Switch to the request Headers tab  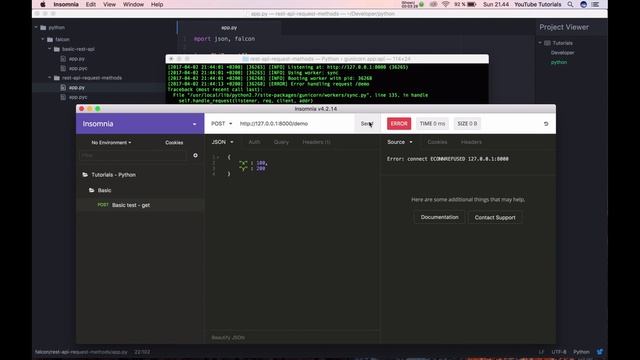[316, 142]
